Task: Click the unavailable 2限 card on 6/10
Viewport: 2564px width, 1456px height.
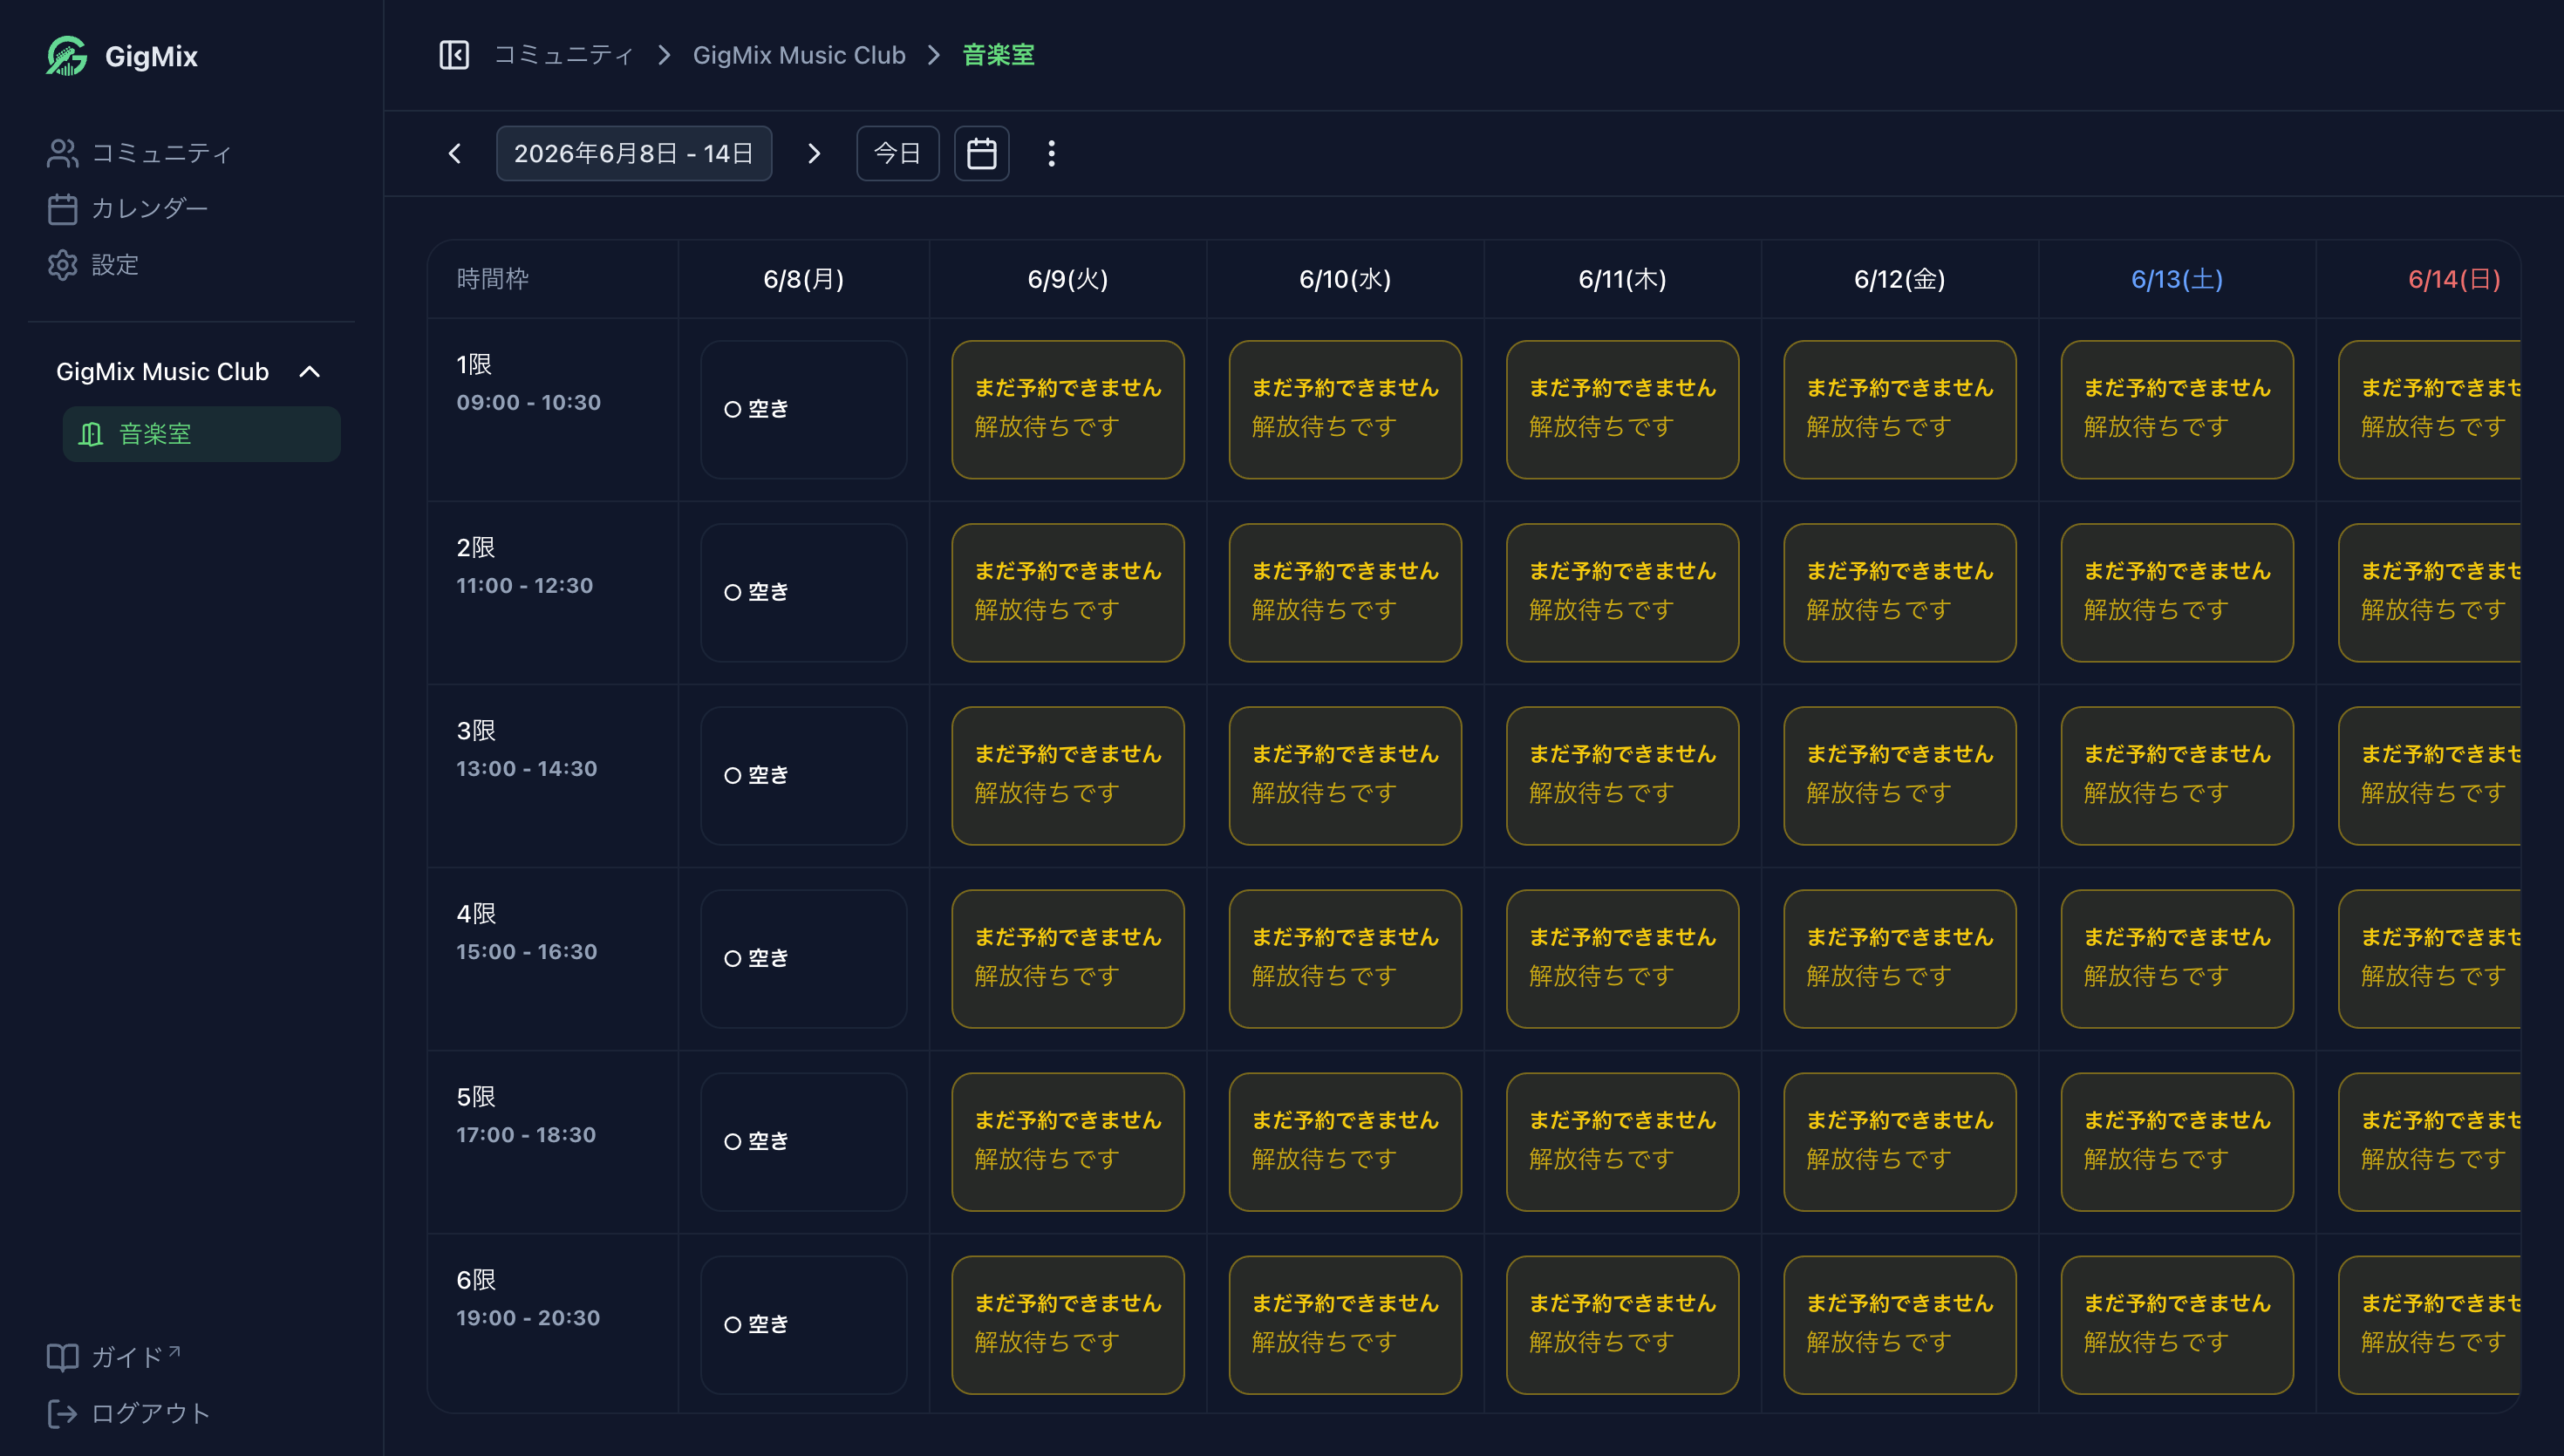Action: 1345,593
